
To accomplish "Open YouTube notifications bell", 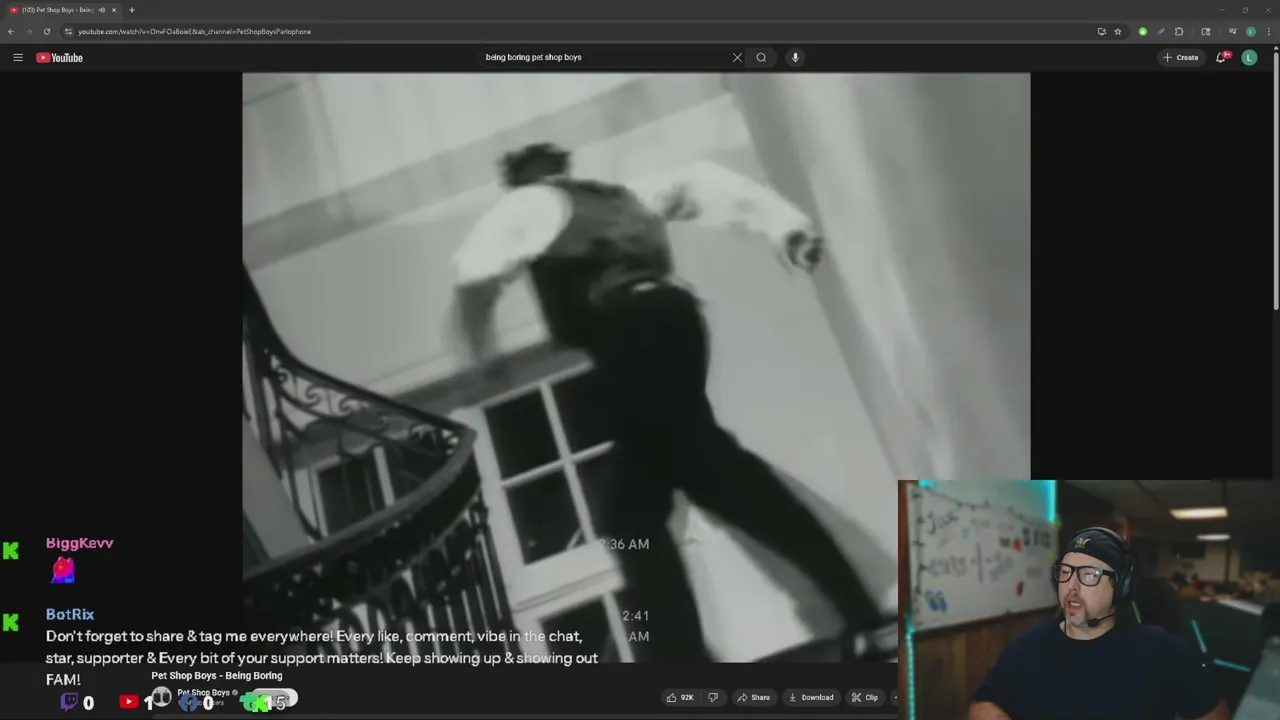I will click(x=1221, y=57).
